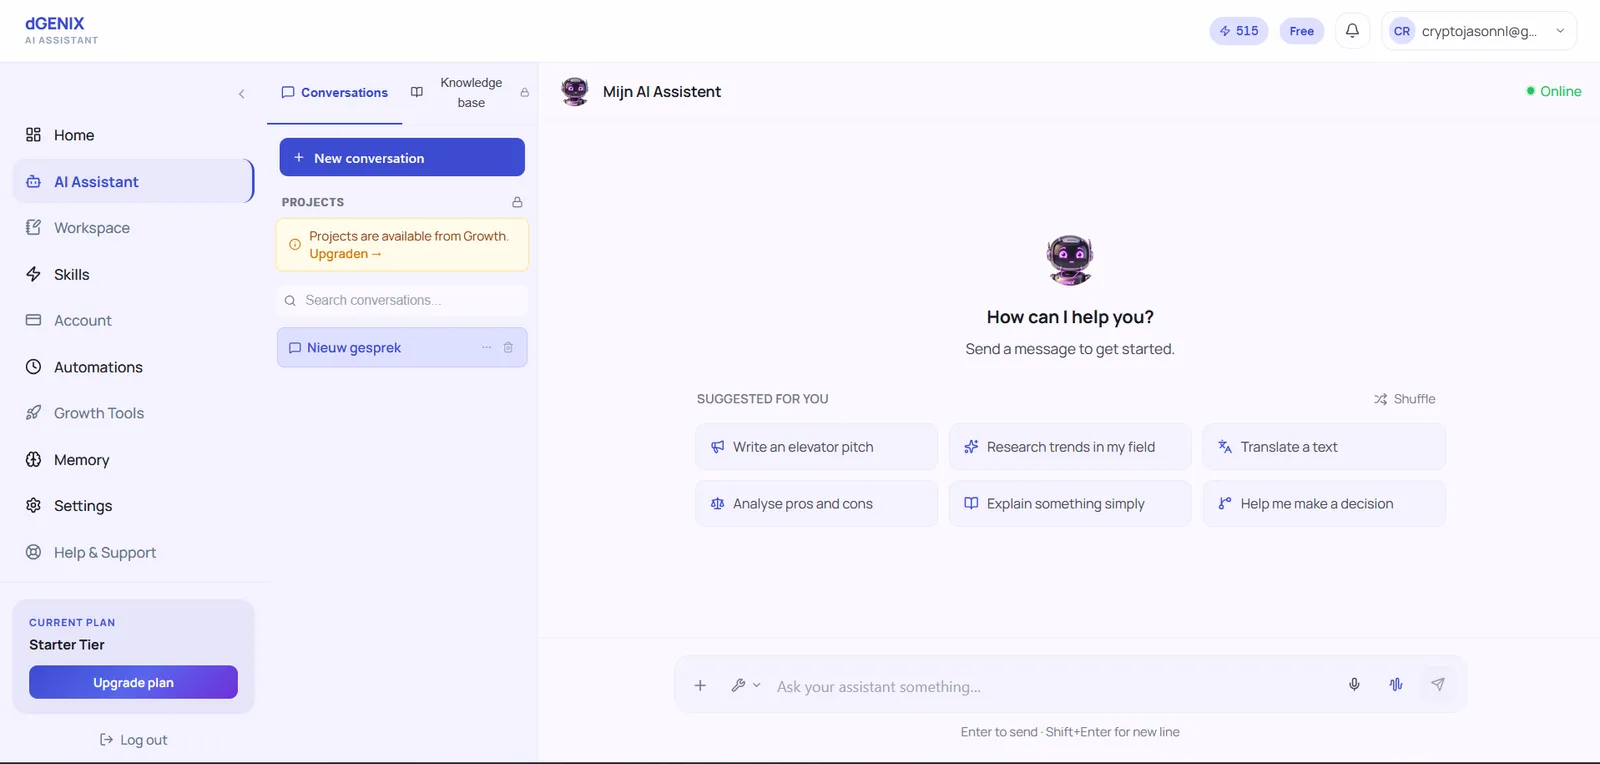Choose Help me make a decision
The width and height of the screenshot is (1600, 764).
[x=1324, y=504]
